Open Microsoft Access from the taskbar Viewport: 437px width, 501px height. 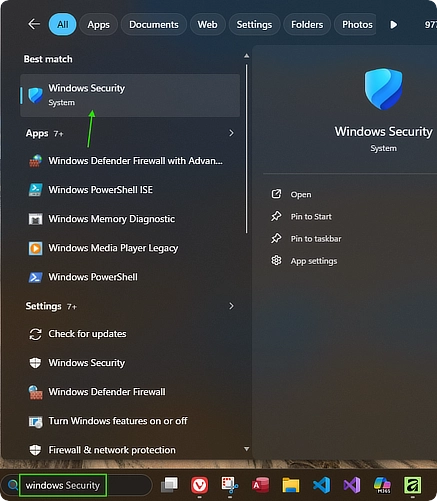[x=260, y=485]
